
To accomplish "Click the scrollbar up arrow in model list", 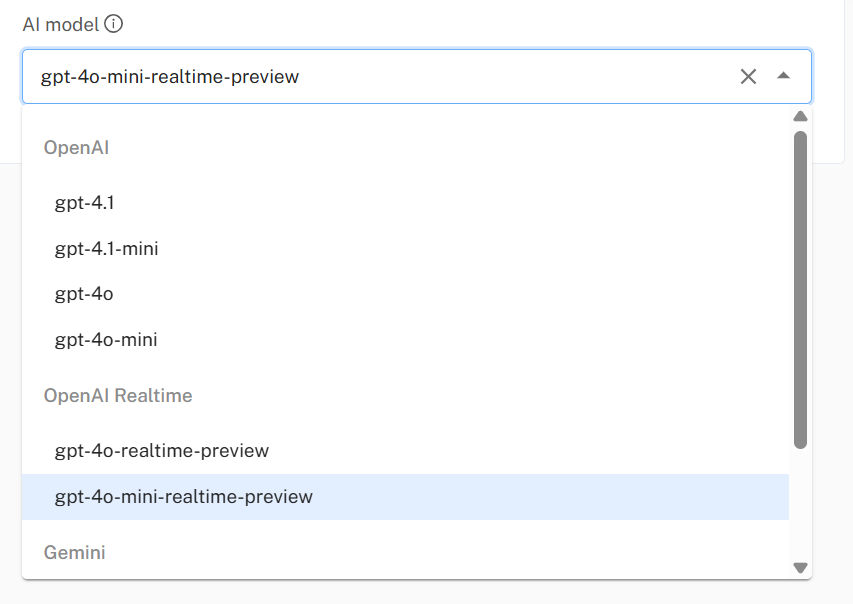I will coord(800,116).
